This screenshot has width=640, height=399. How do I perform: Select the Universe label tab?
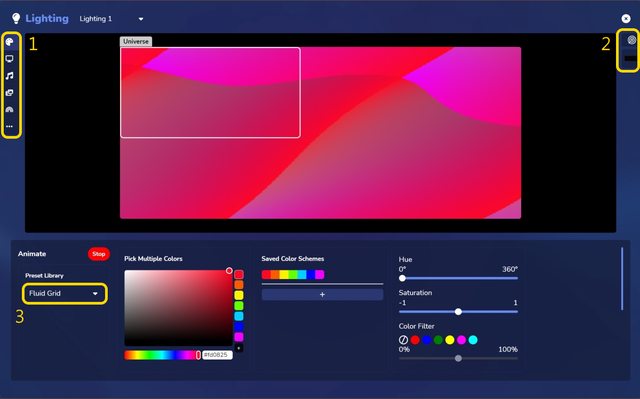136,42
